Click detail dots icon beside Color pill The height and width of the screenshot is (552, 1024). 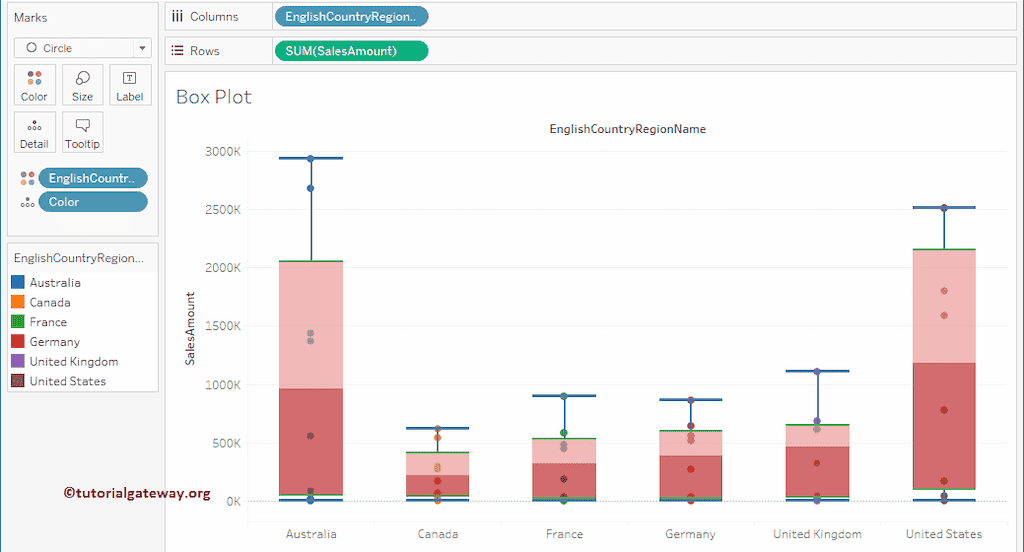pos(27,202)
